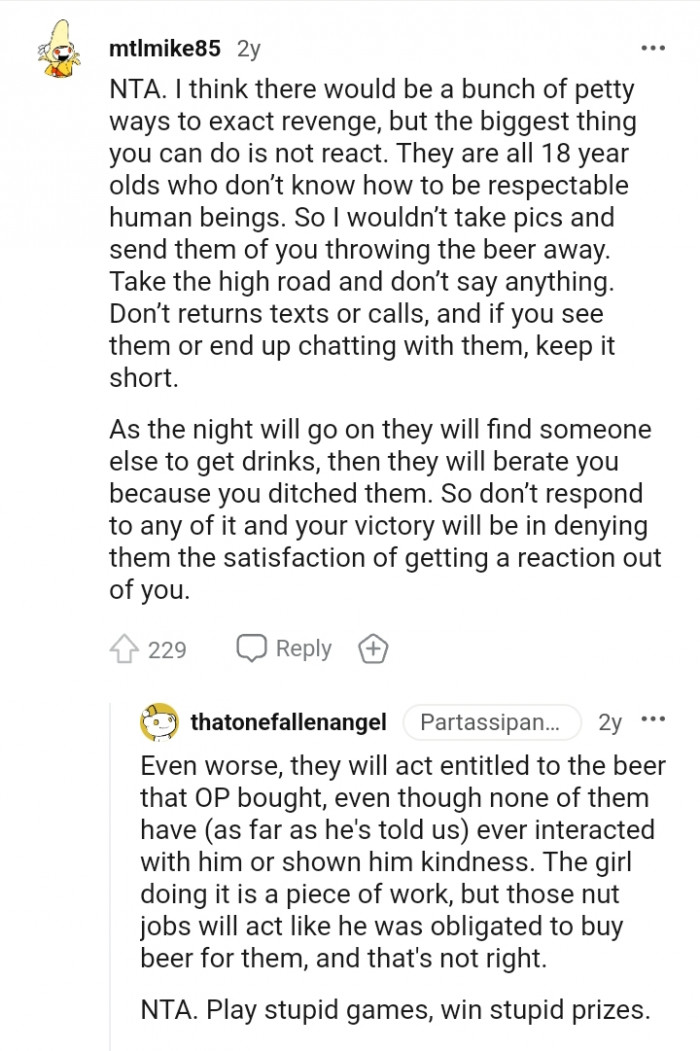Click the Partassipan flair badge
This screenshot has height=1051, width=700.
pos(491,722)
